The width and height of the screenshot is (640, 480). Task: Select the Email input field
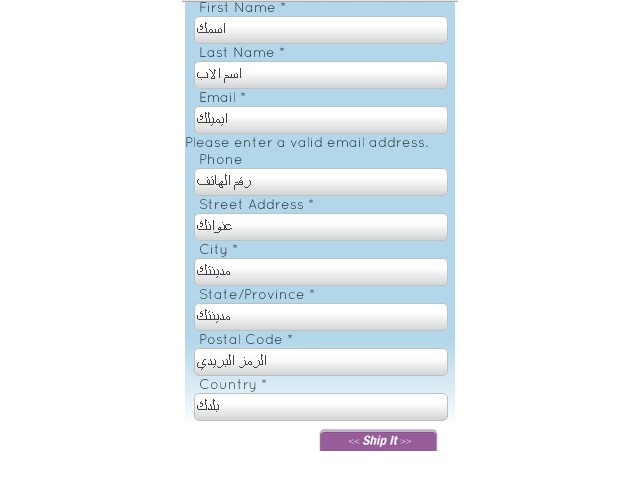[x=321, y=120]
